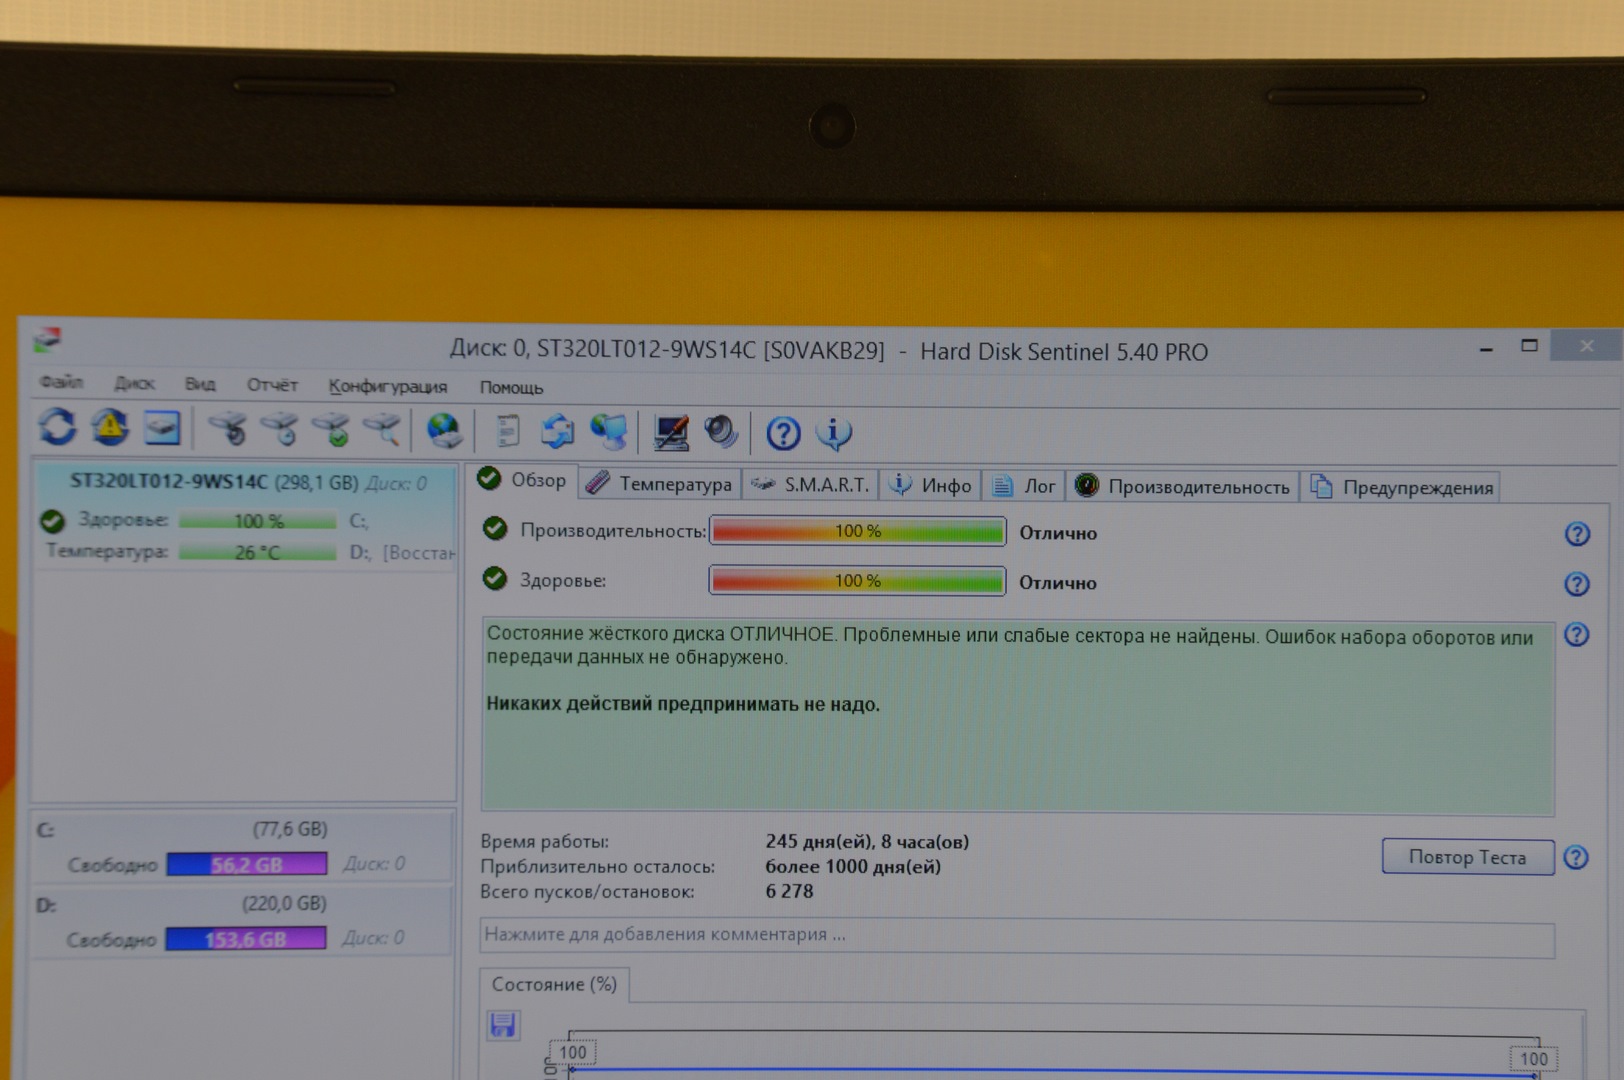This screenshot has width=1624, height=1080.
Task: Click the start/stop count value 6 278
Action: click(x=789, y=891)
